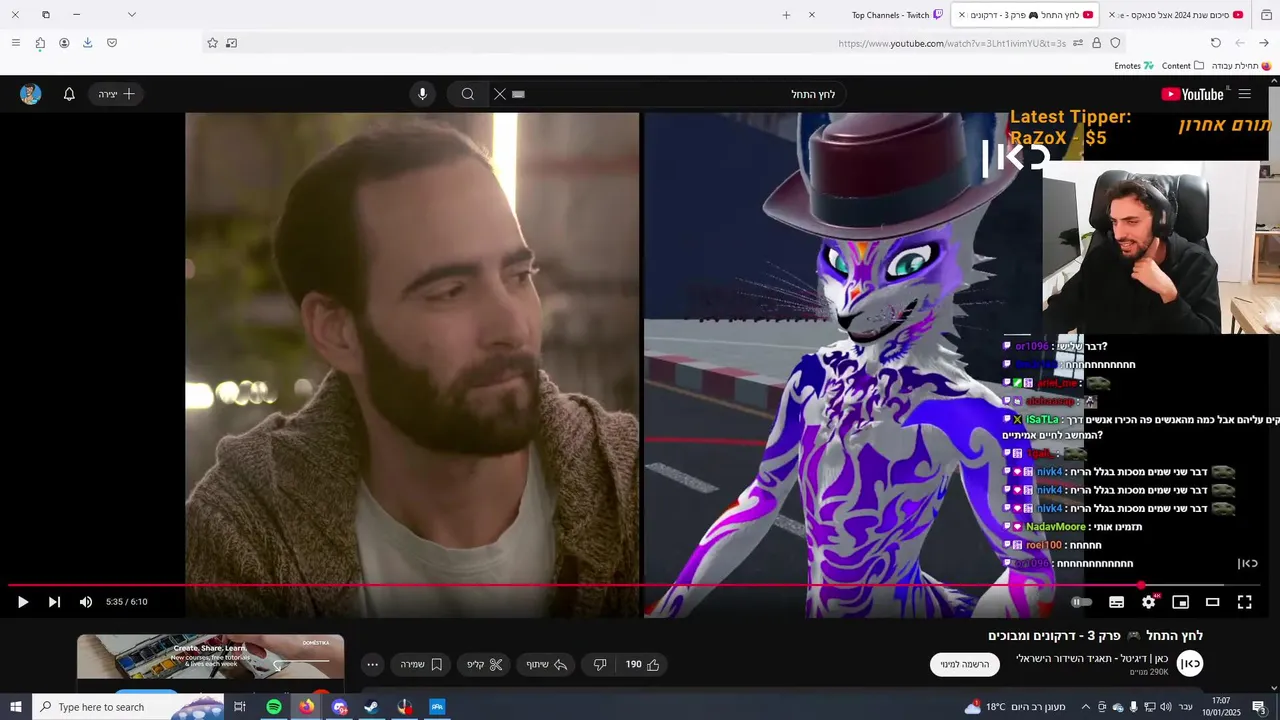Click the page scrollbar down arrow
Viewport: 1280px width, 720px height.
(x=1272, y=687)
